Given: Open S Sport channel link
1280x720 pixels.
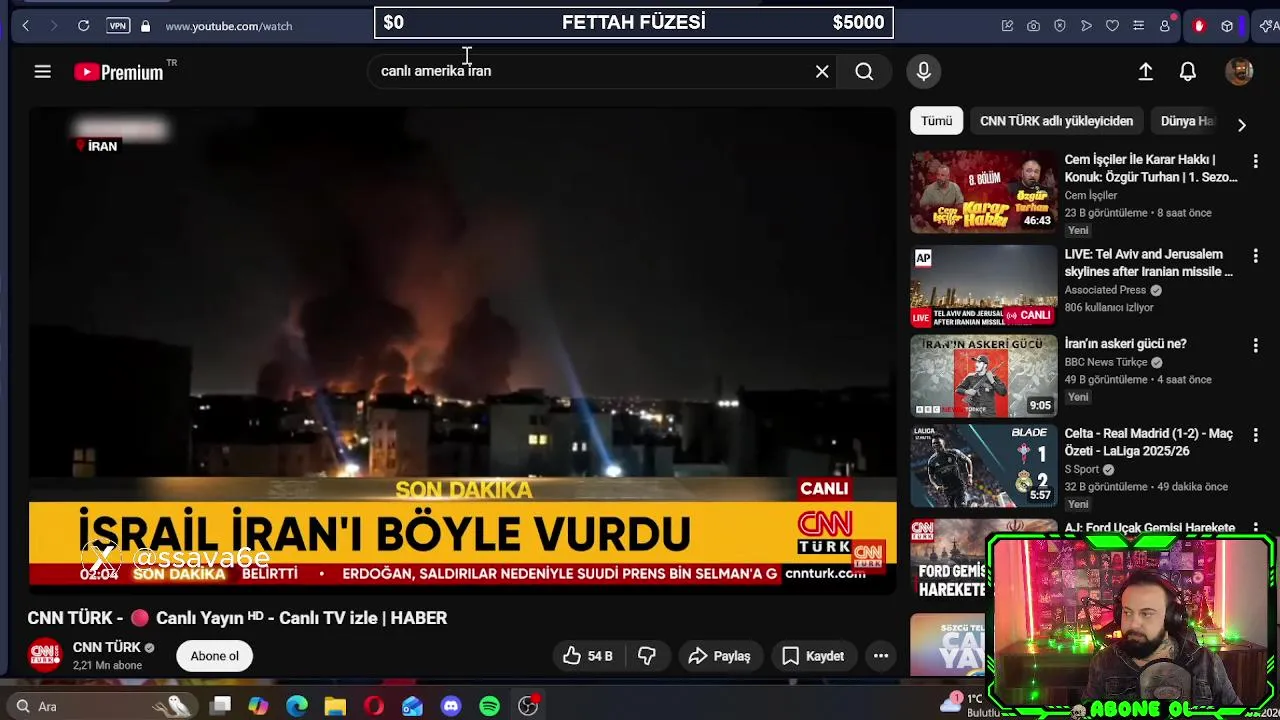Looking at the screenshot, I should [1082, 469].
